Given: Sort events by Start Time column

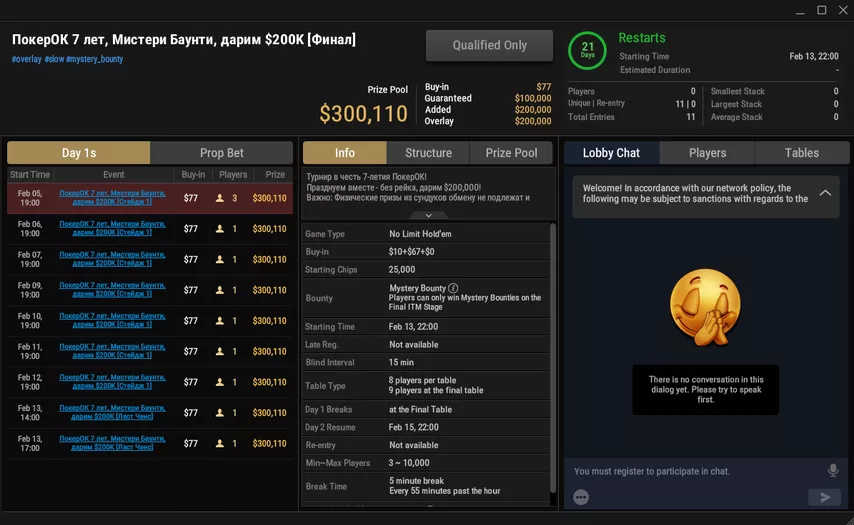Looking at the screenshot, I should (x=30, y=175).
